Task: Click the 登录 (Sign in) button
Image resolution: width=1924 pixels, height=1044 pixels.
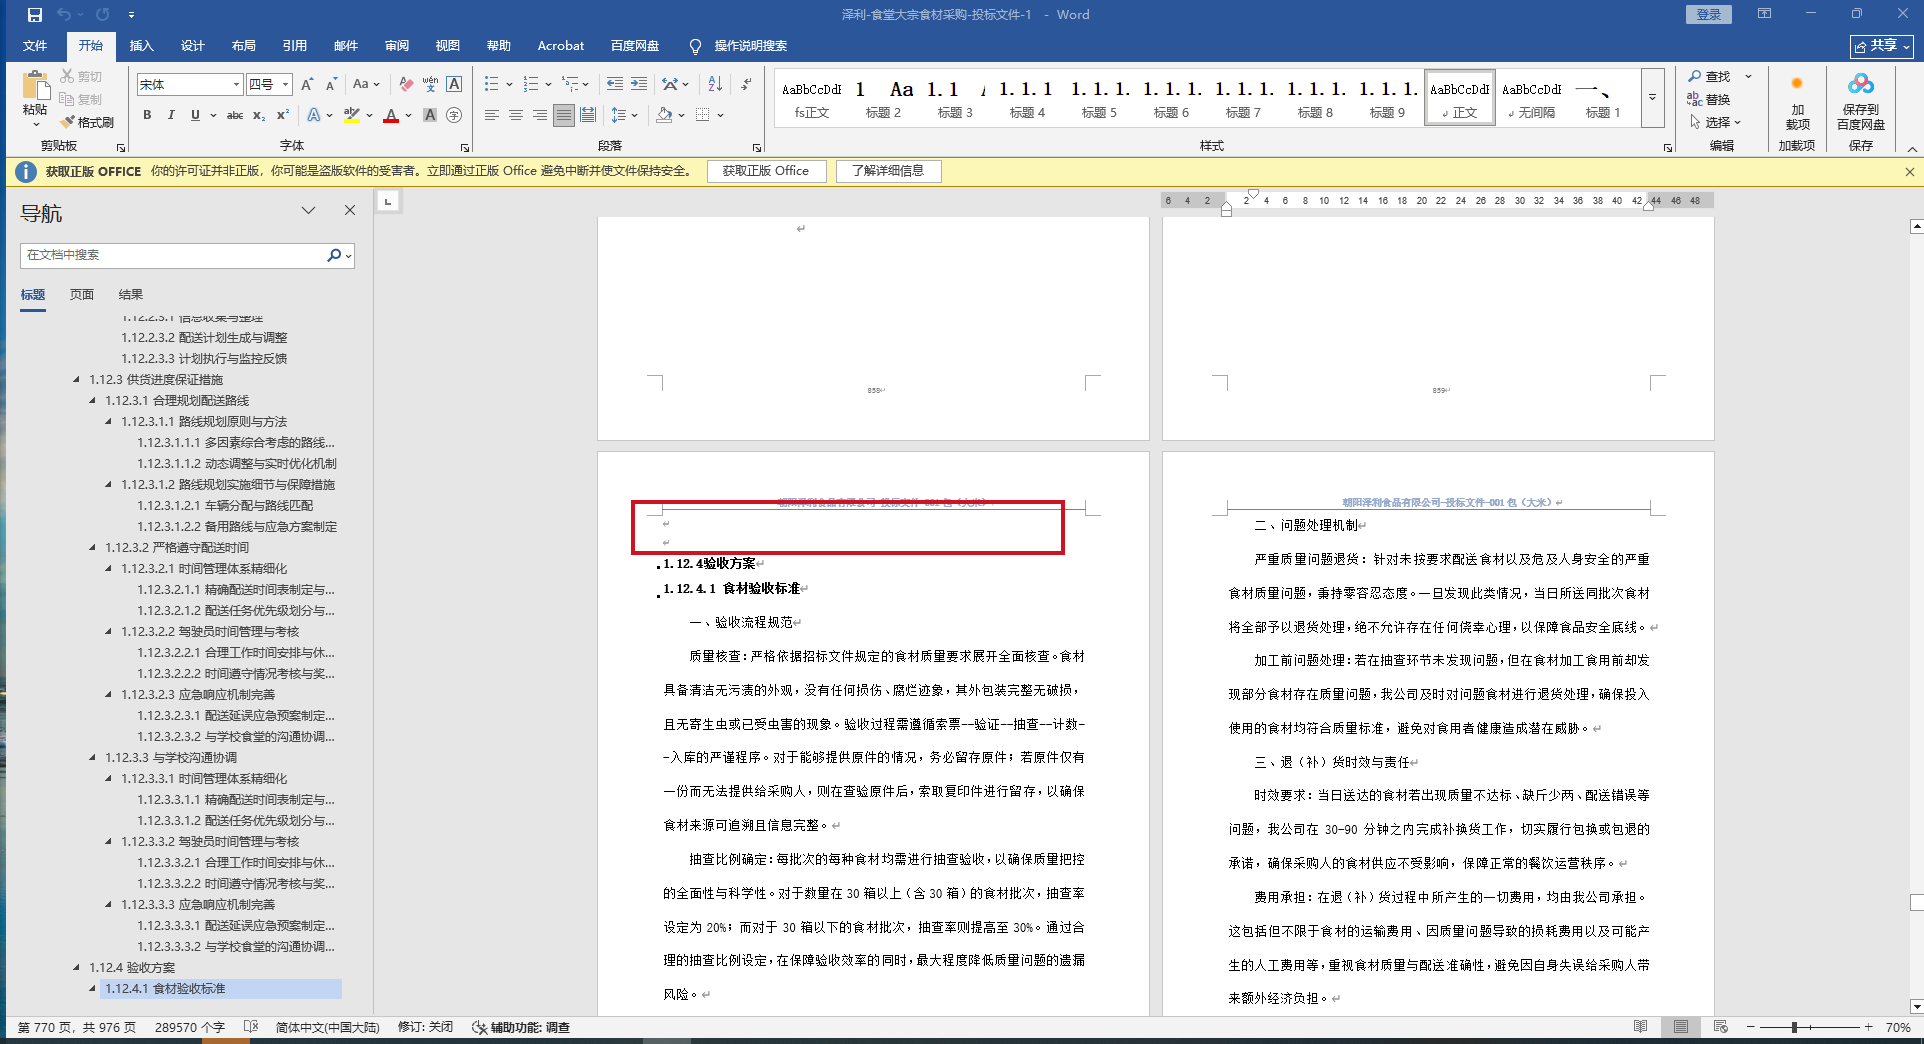Action: point(1709,14)
